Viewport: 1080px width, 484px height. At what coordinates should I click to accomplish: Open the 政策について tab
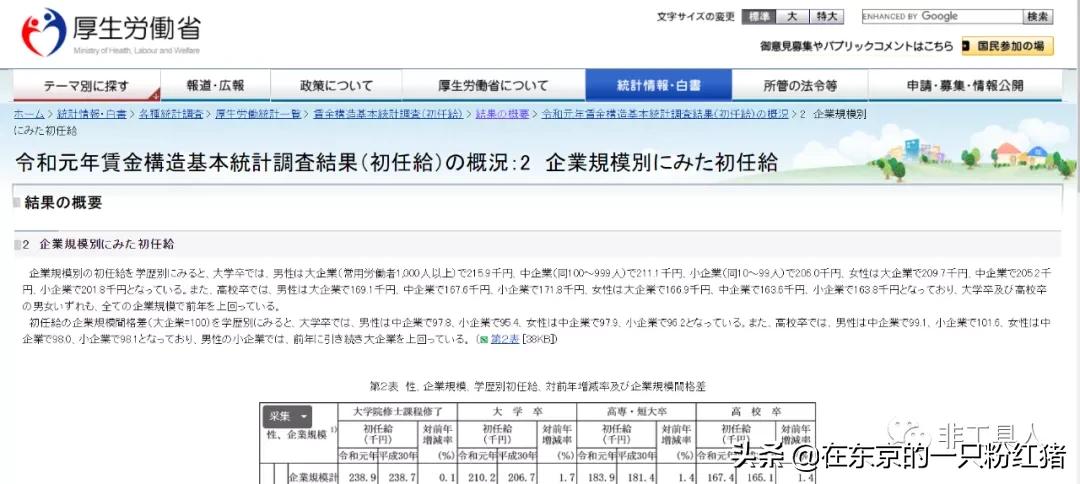336,86
